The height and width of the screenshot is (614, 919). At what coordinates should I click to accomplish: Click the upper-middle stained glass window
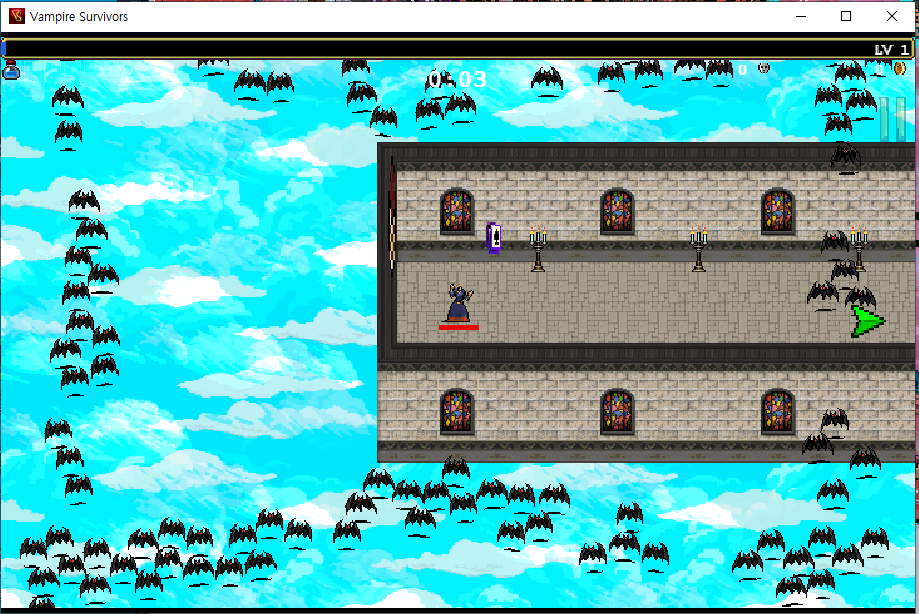[x=617, y=212]
